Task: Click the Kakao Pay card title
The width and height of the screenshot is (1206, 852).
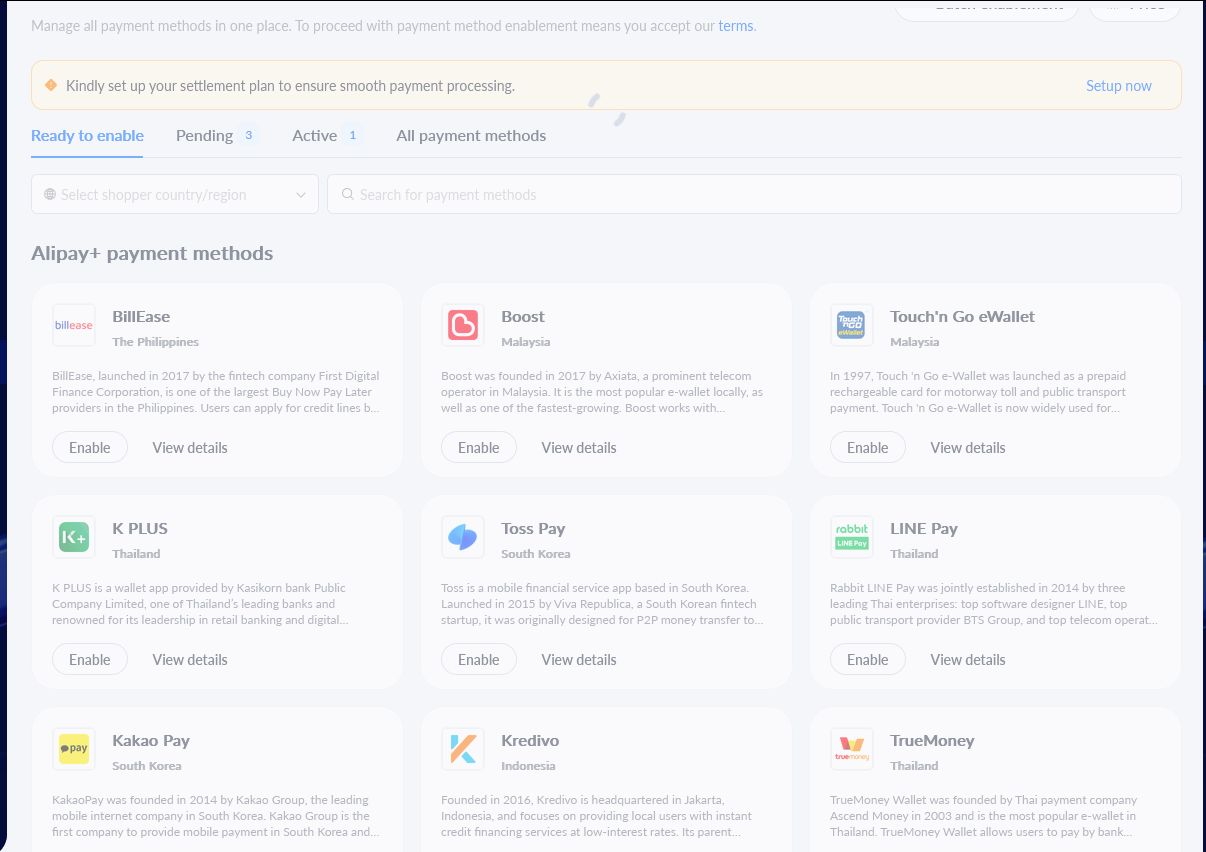Action: (x=151, y=741)
